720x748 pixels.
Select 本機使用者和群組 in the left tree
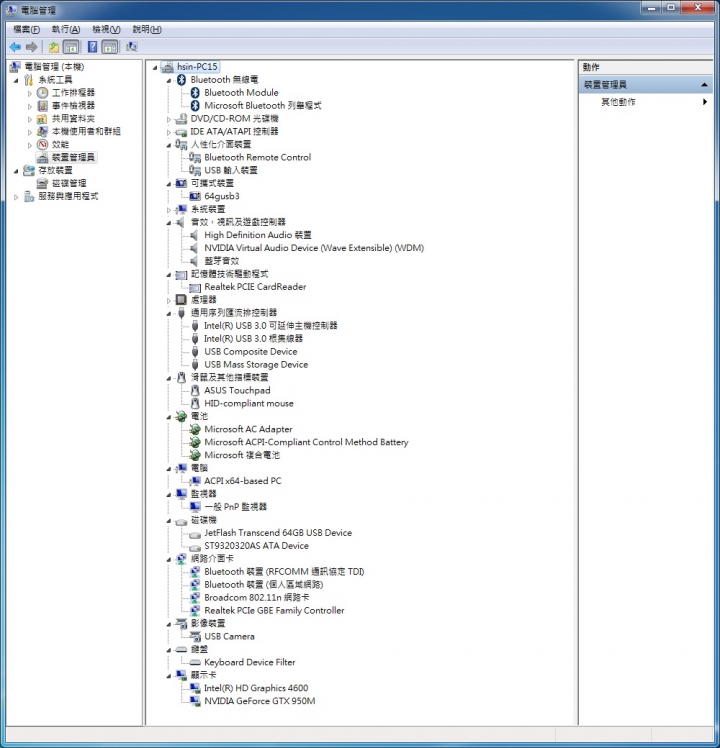tap(86, 131)
